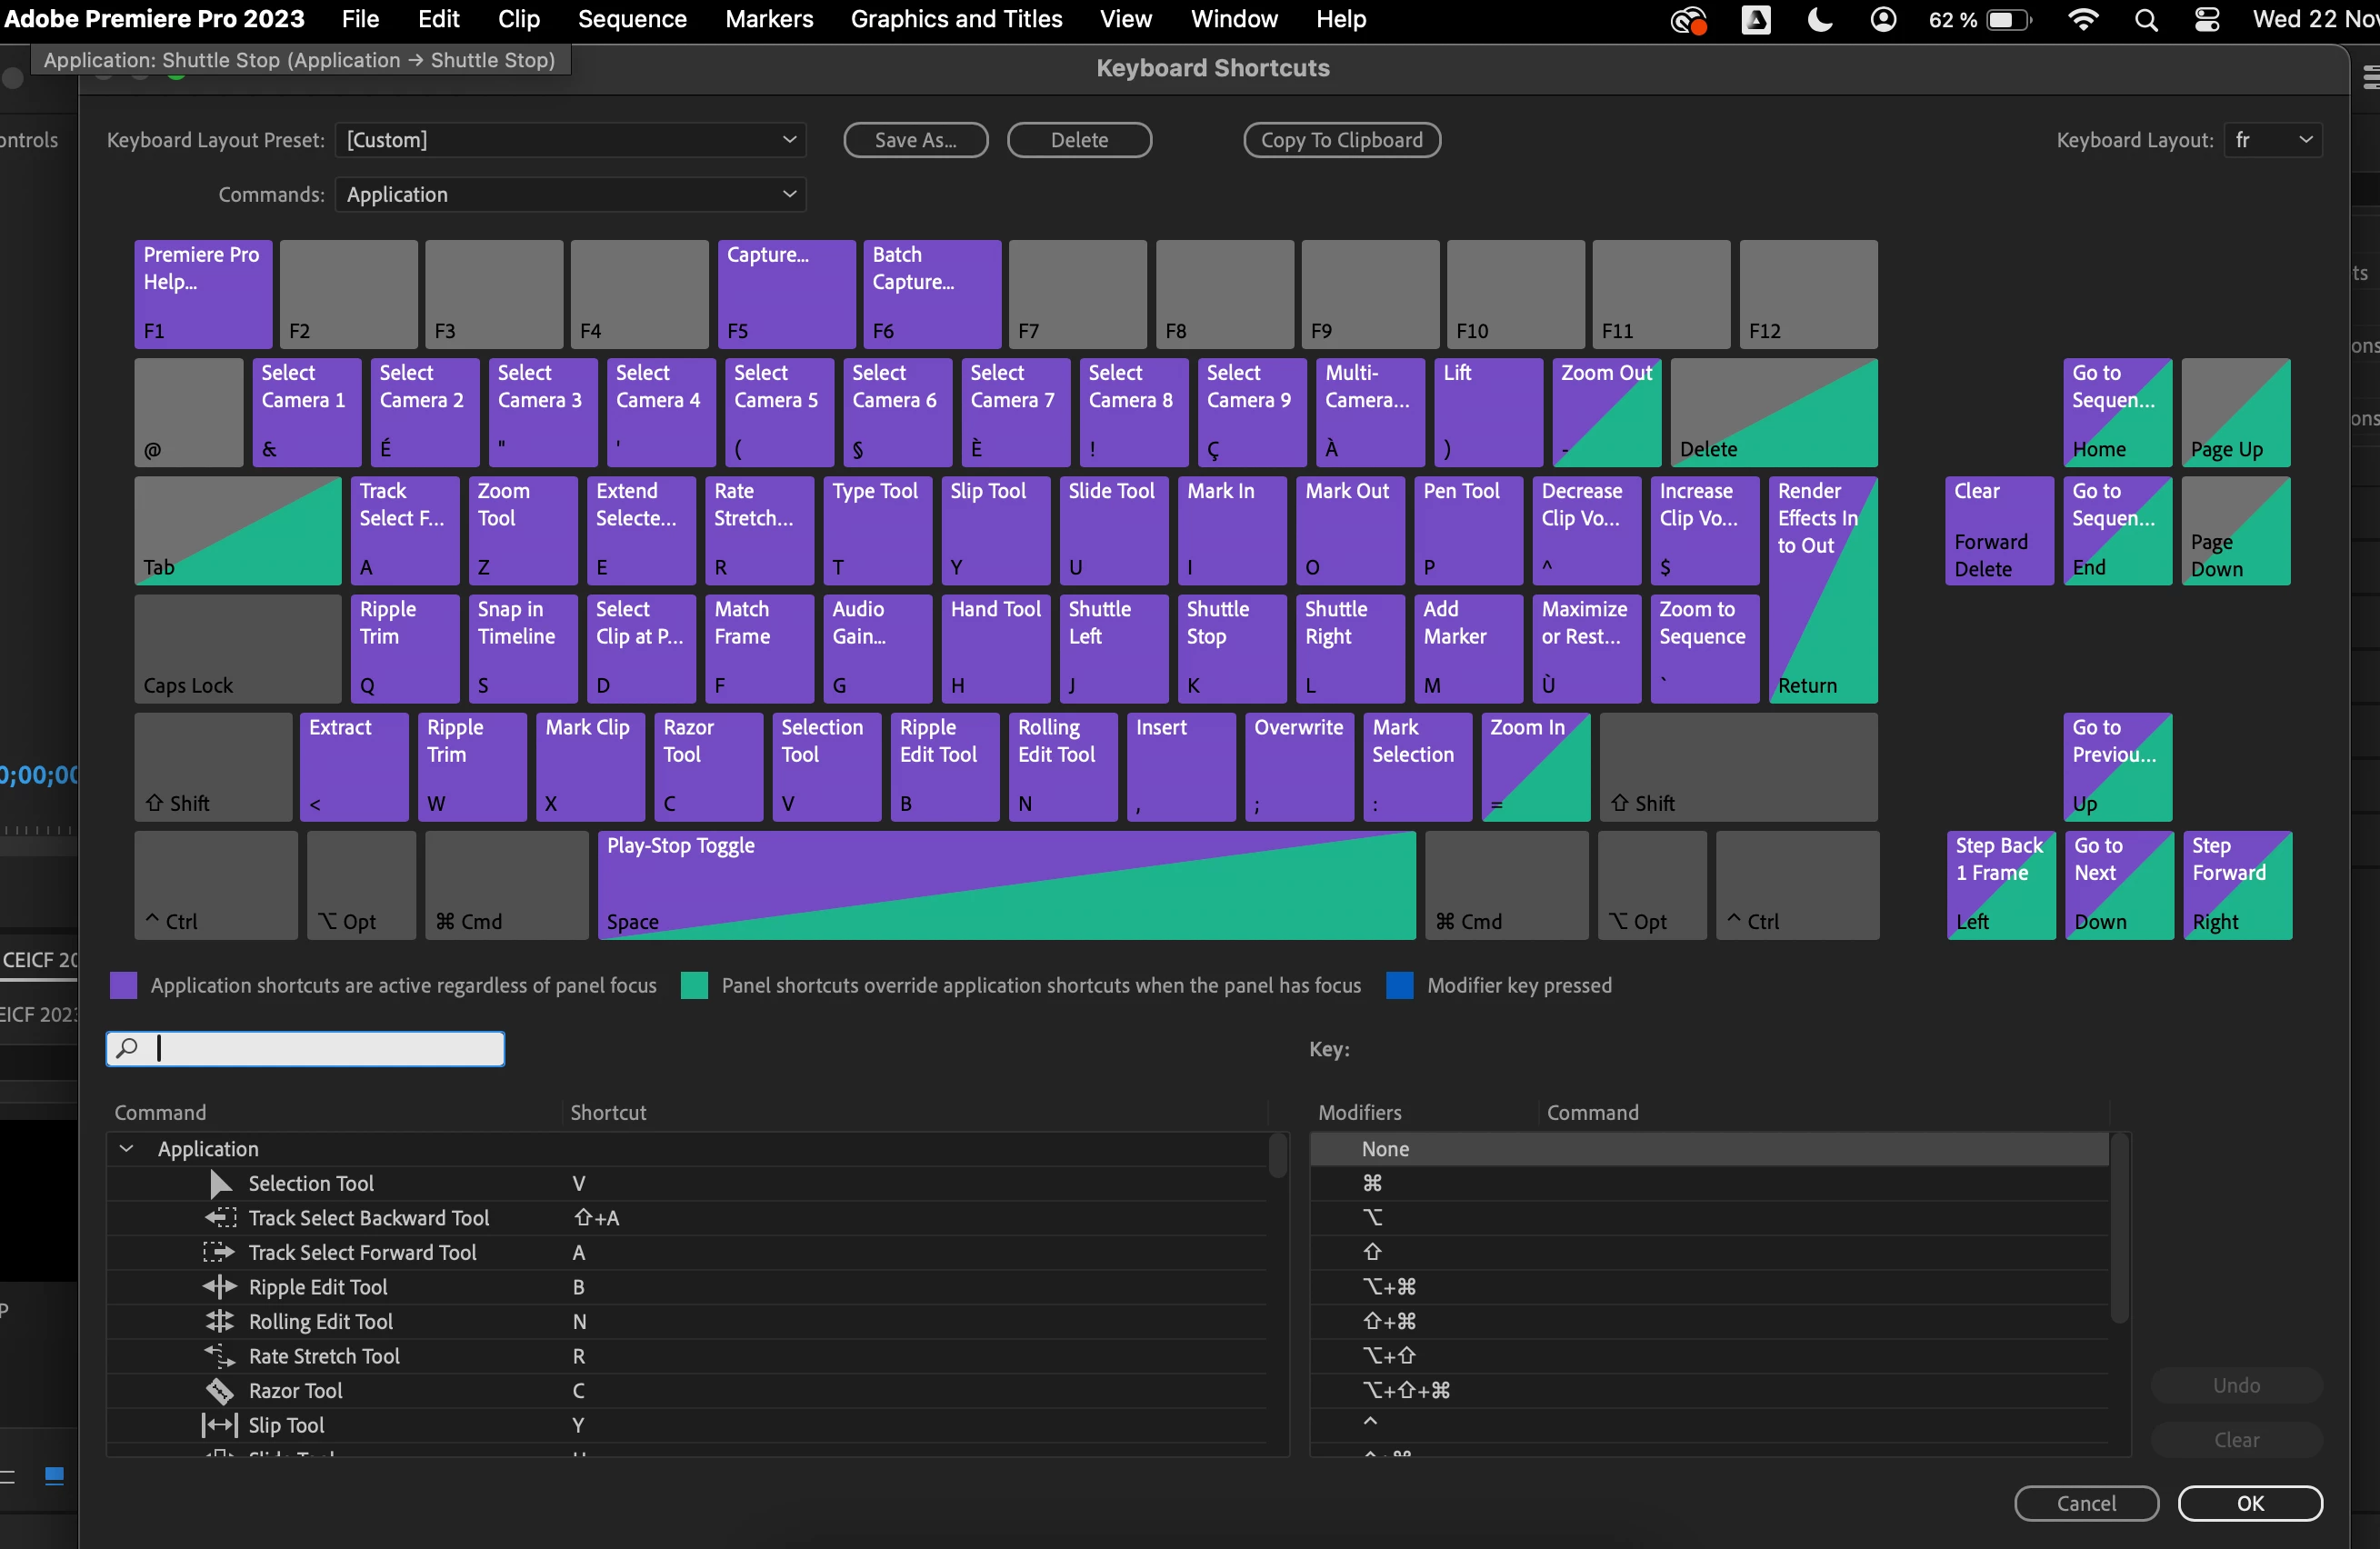Click the Rate Stretch Tool icon
The width and height of the screenshot is (2380, 1549).
(220, 1356)
